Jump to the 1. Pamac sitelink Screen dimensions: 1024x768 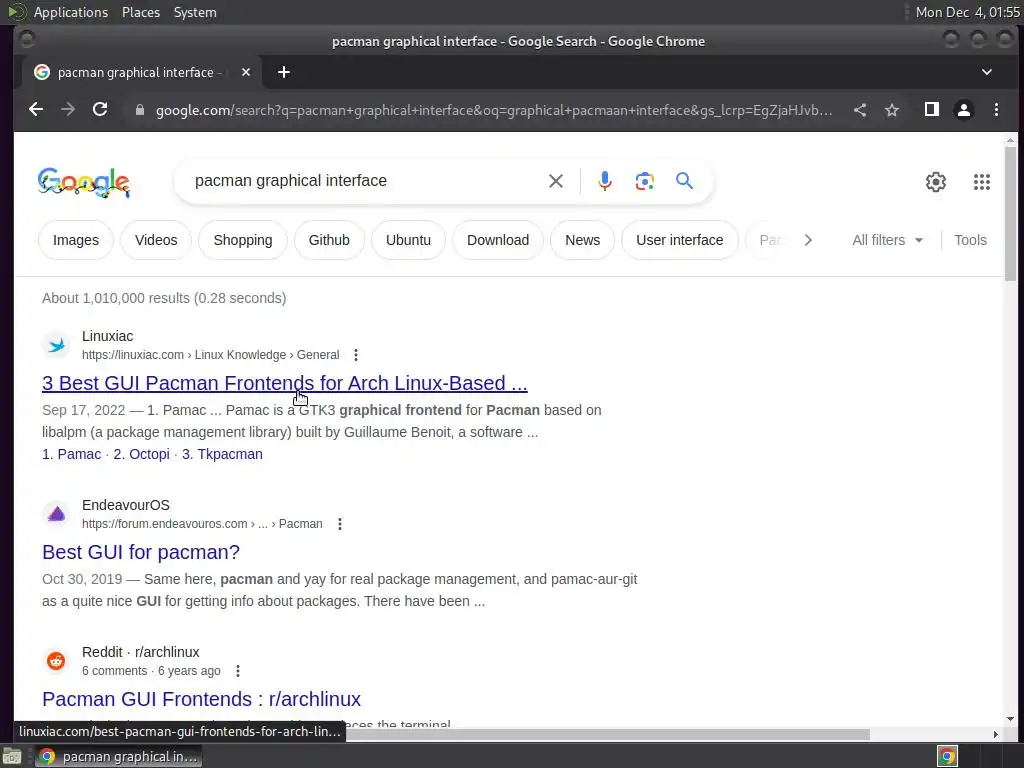(x=72, y=455)
